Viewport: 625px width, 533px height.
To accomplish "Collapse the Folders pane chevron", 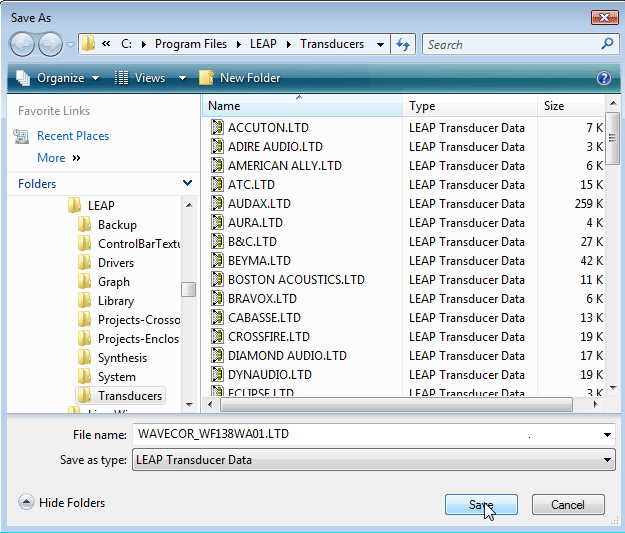I will pos(187,183).
